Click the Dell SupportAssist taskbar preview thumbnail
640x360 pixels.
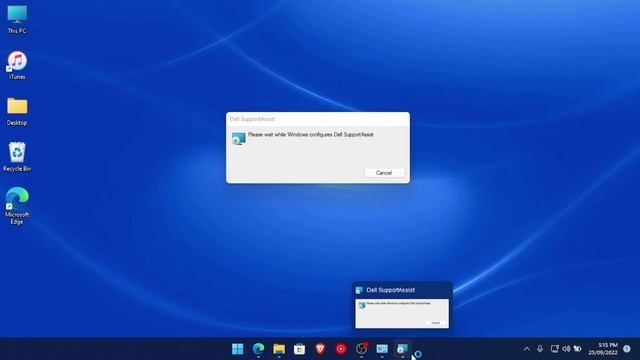pyautogui.click(x=402, y=313)
